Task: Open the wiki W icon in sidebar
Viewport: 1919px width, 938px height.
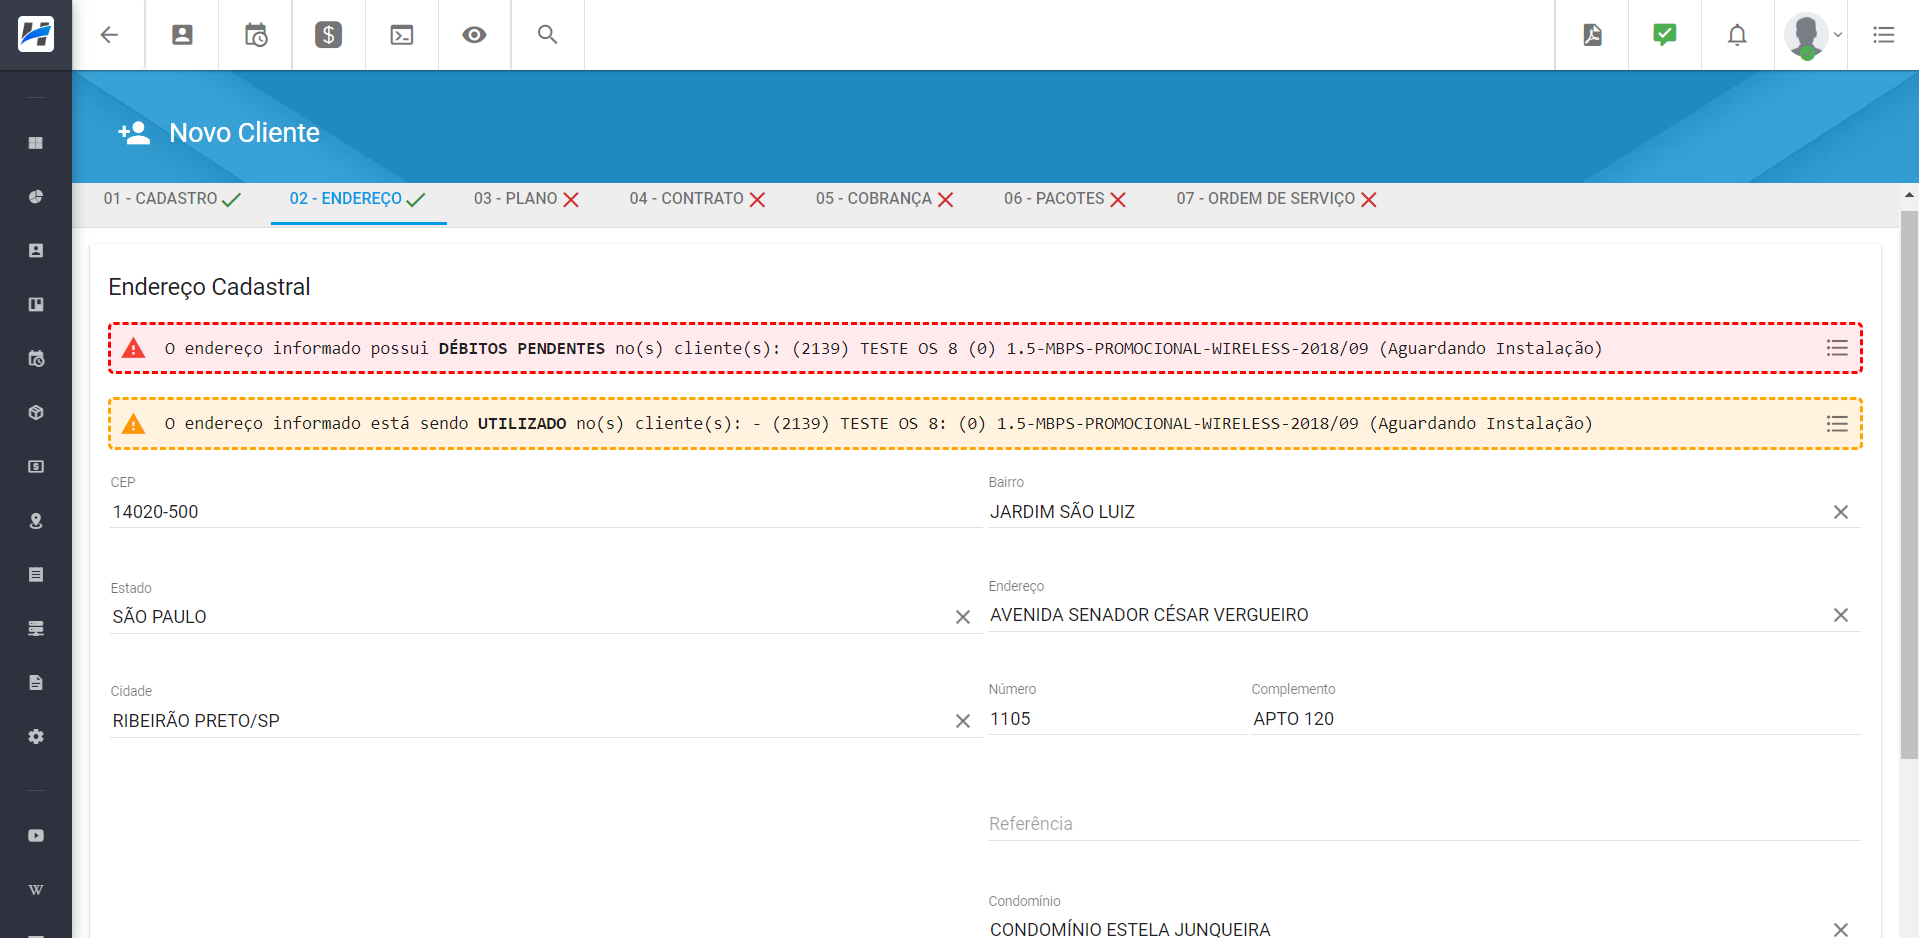Action: click(36, 890)
